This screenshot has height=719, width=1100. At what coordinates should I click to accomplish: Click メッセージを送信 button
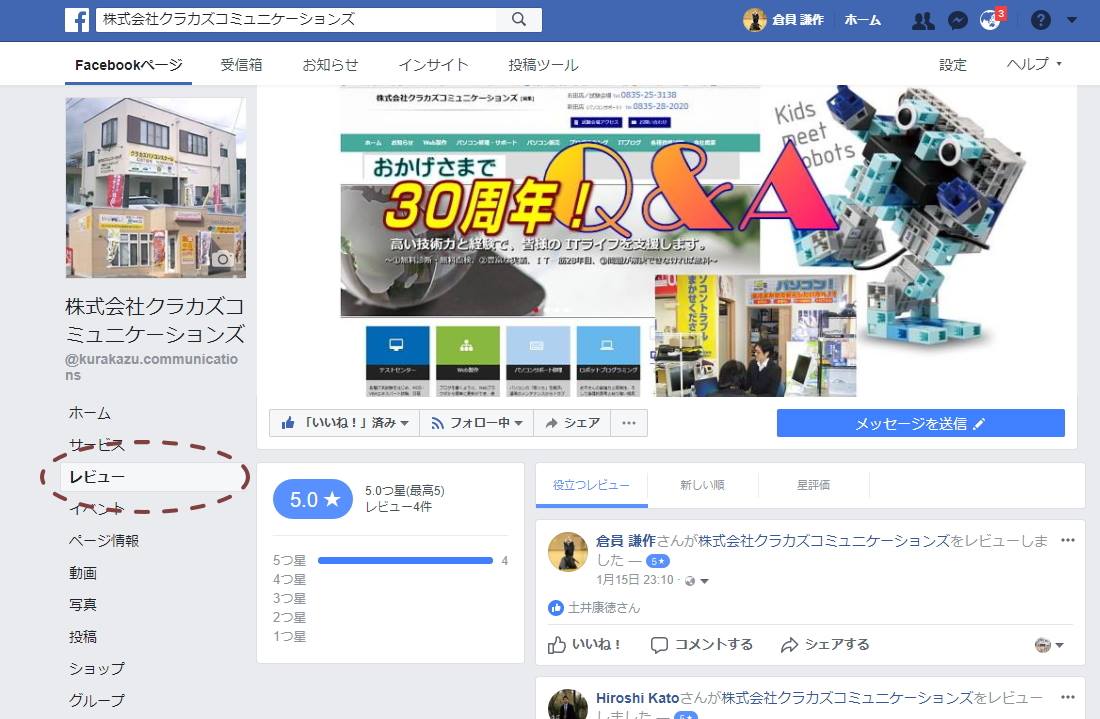[x=920, y=423]
